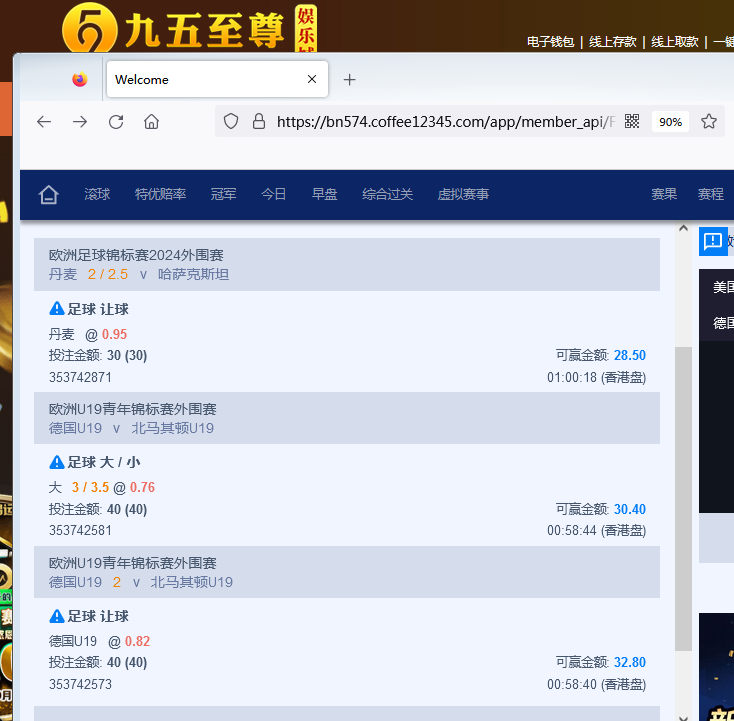Viewport: 734px width, 721px height.
Task: Click the 赛果 results link
Action: coord(664,195)
